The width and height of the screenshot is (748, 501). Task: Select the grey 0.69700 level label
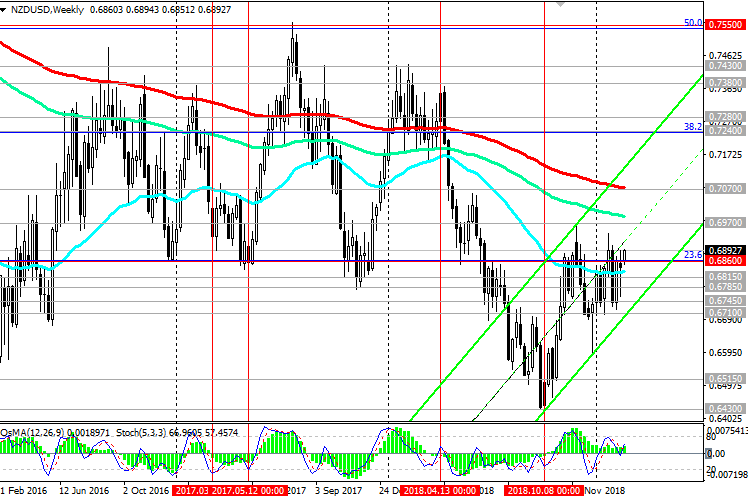coord(725,223)
